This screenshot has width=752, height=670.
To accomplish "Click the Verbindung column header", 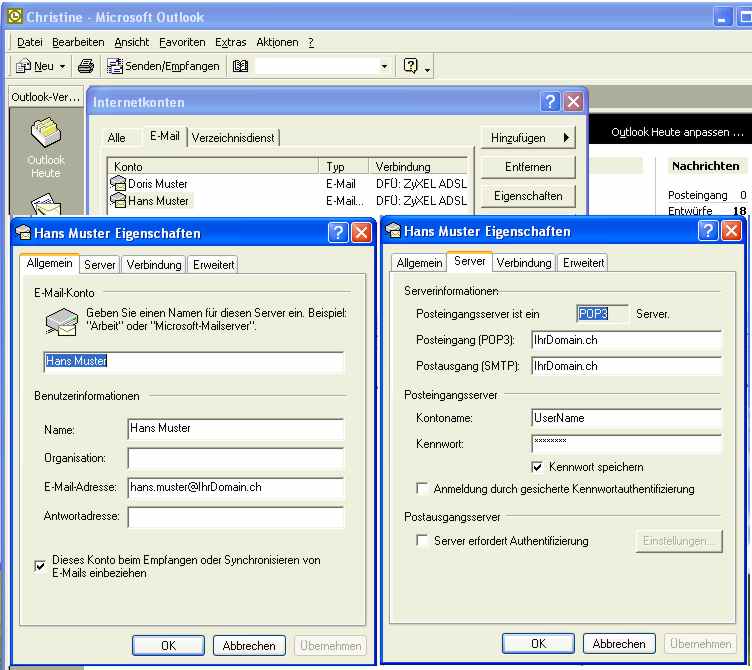I will (x=418, y=166).
